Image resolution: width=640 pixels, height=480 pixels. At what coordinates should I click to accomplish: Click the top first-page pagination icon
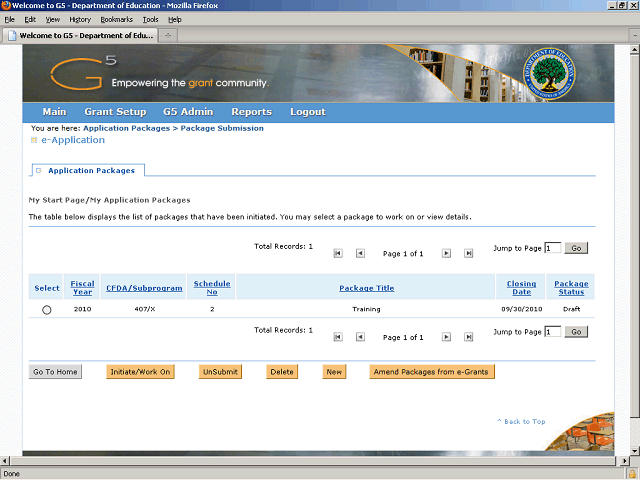tap(338, 253)
